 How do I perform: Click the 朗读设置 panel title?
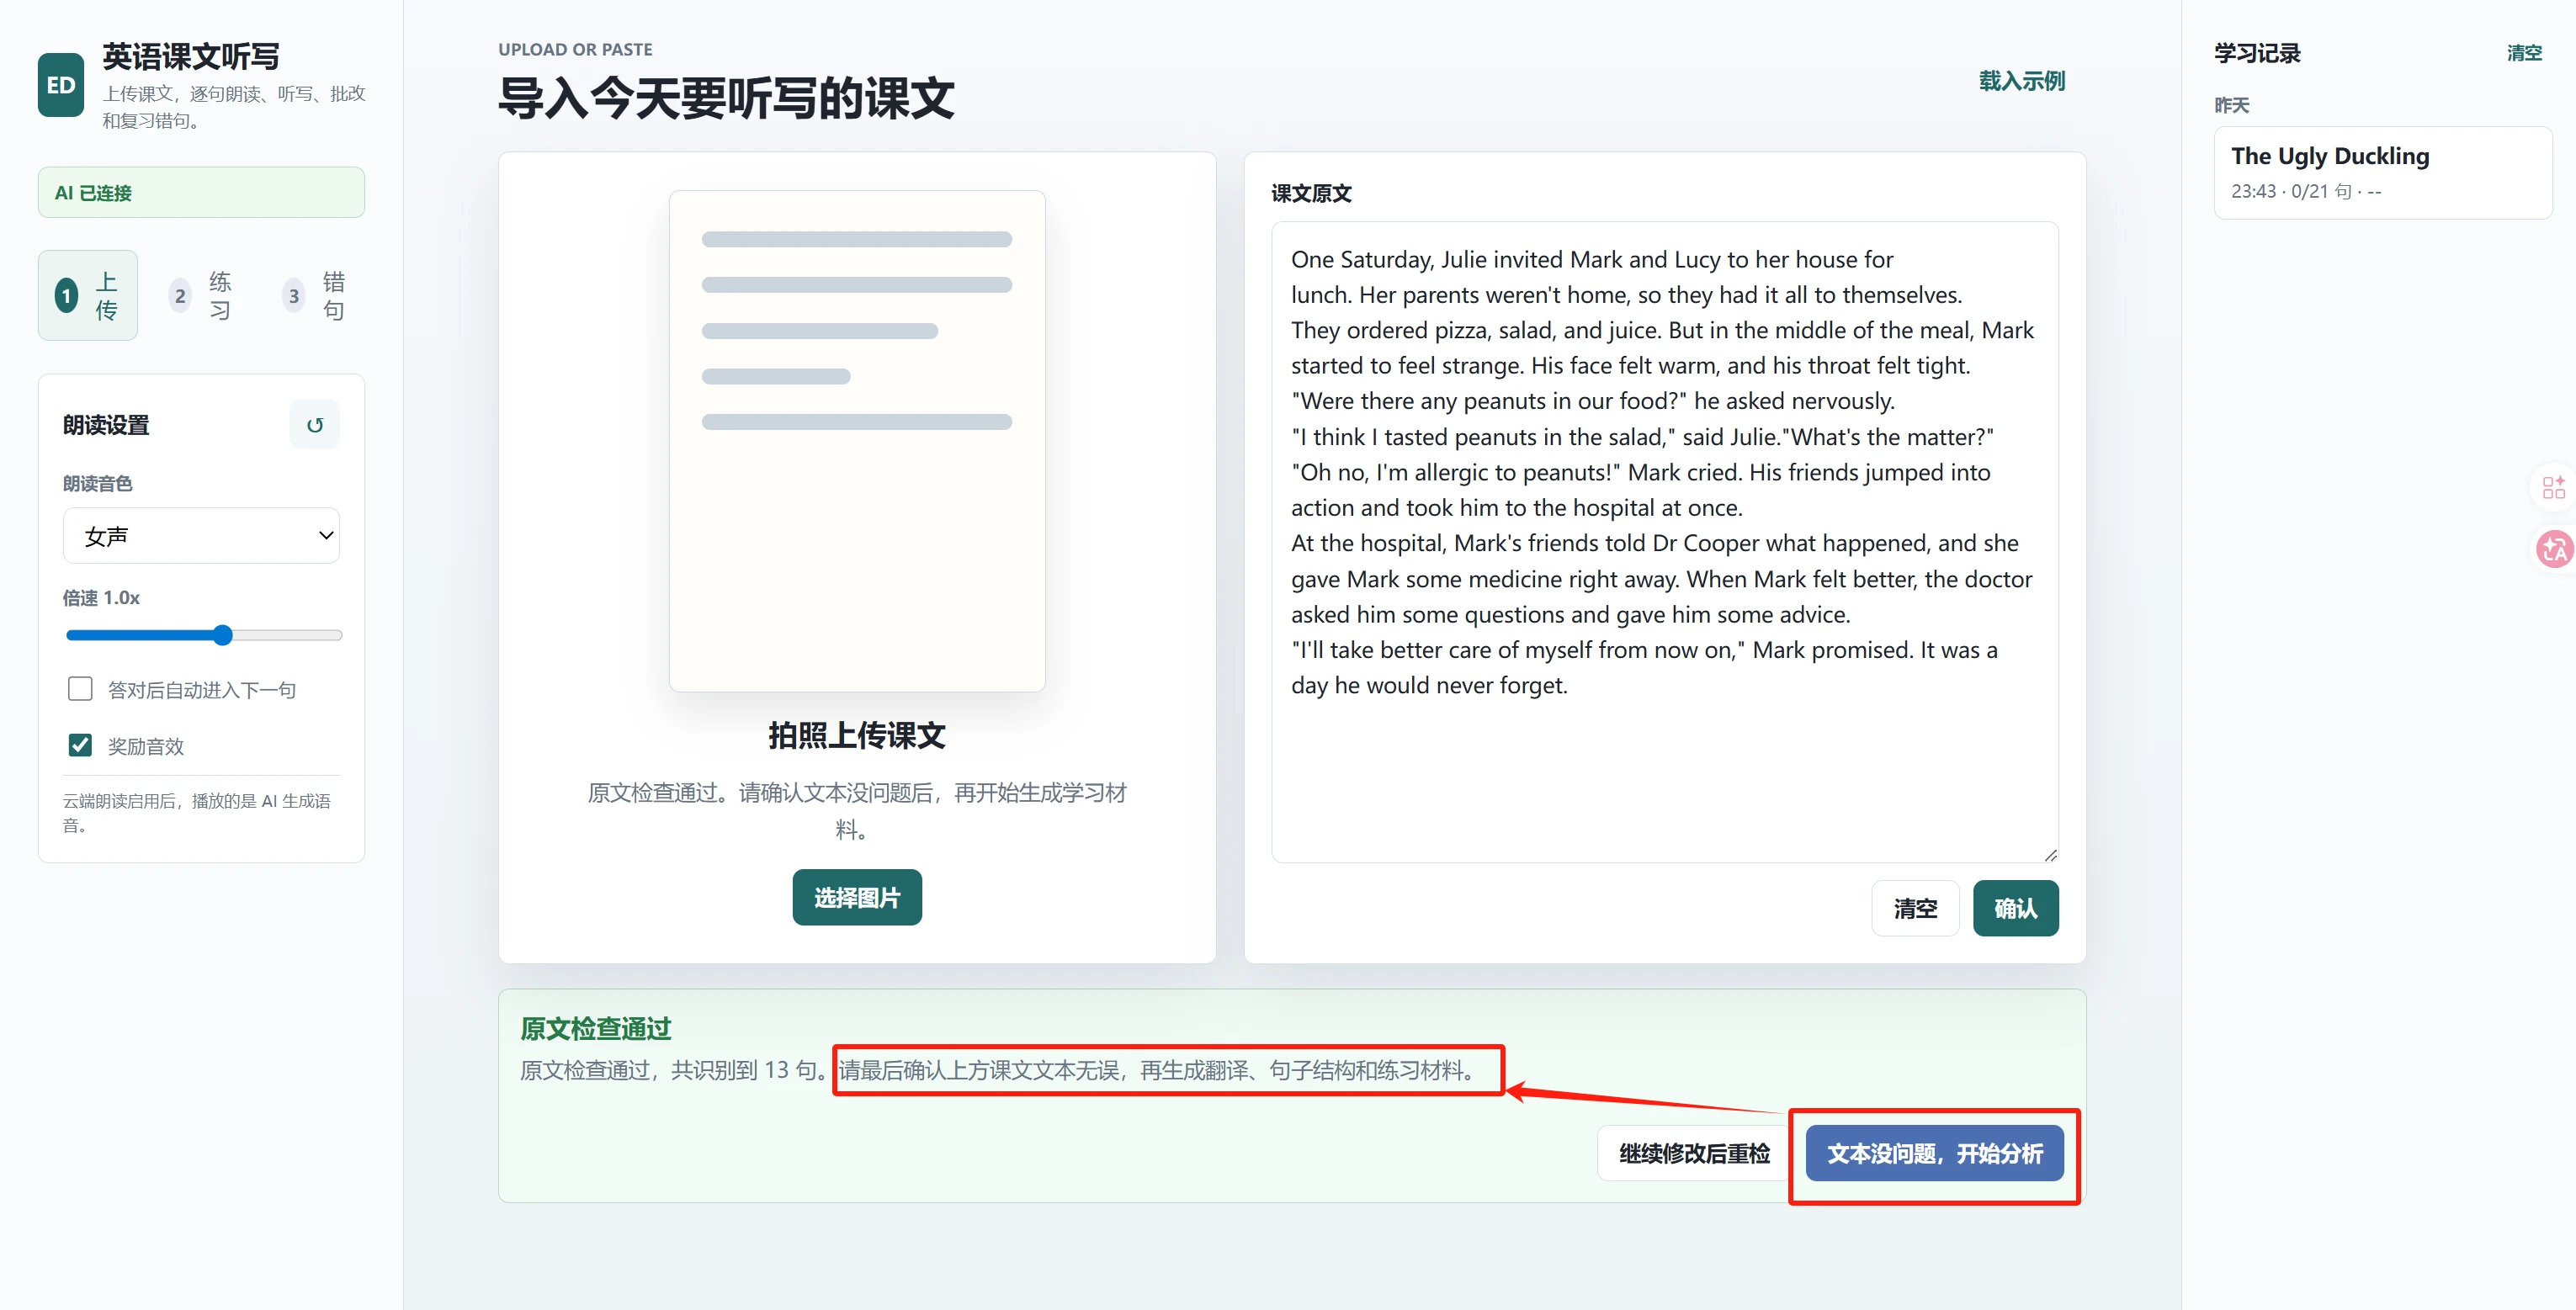click(x=106, y=425)
